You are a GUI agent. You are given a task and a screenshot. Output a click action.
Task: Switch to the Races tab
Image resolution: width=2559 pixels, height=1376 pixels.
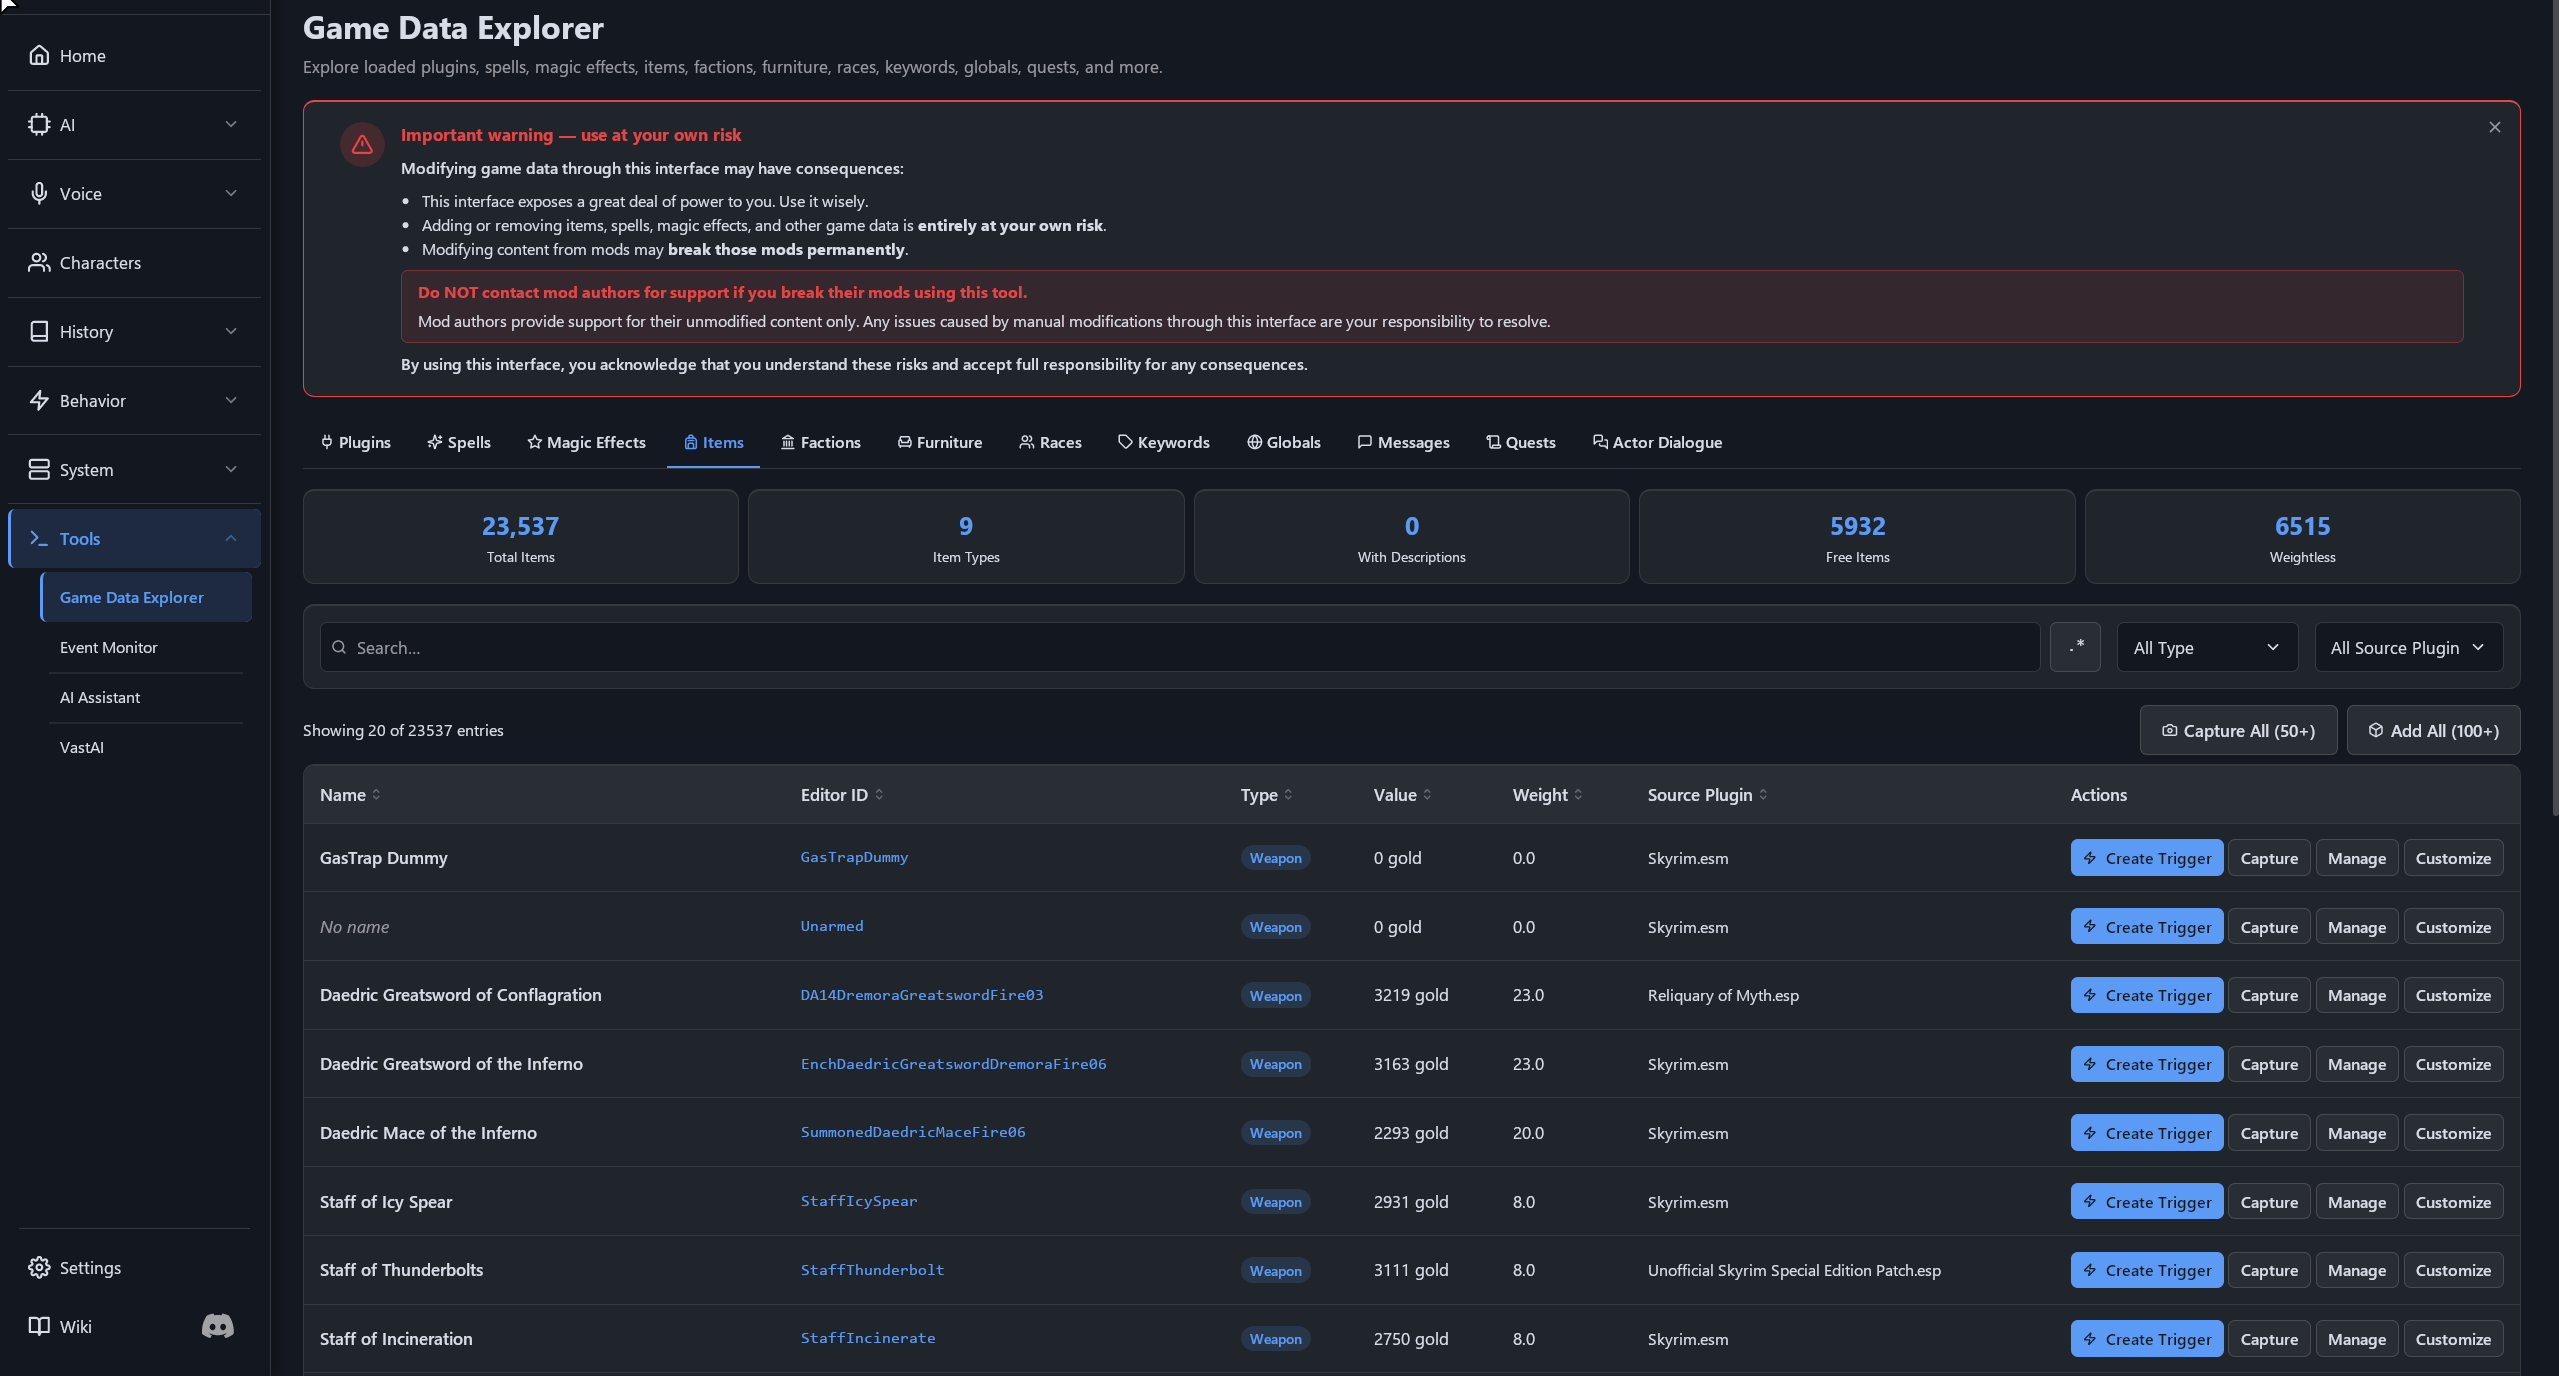pos(1050,442)
